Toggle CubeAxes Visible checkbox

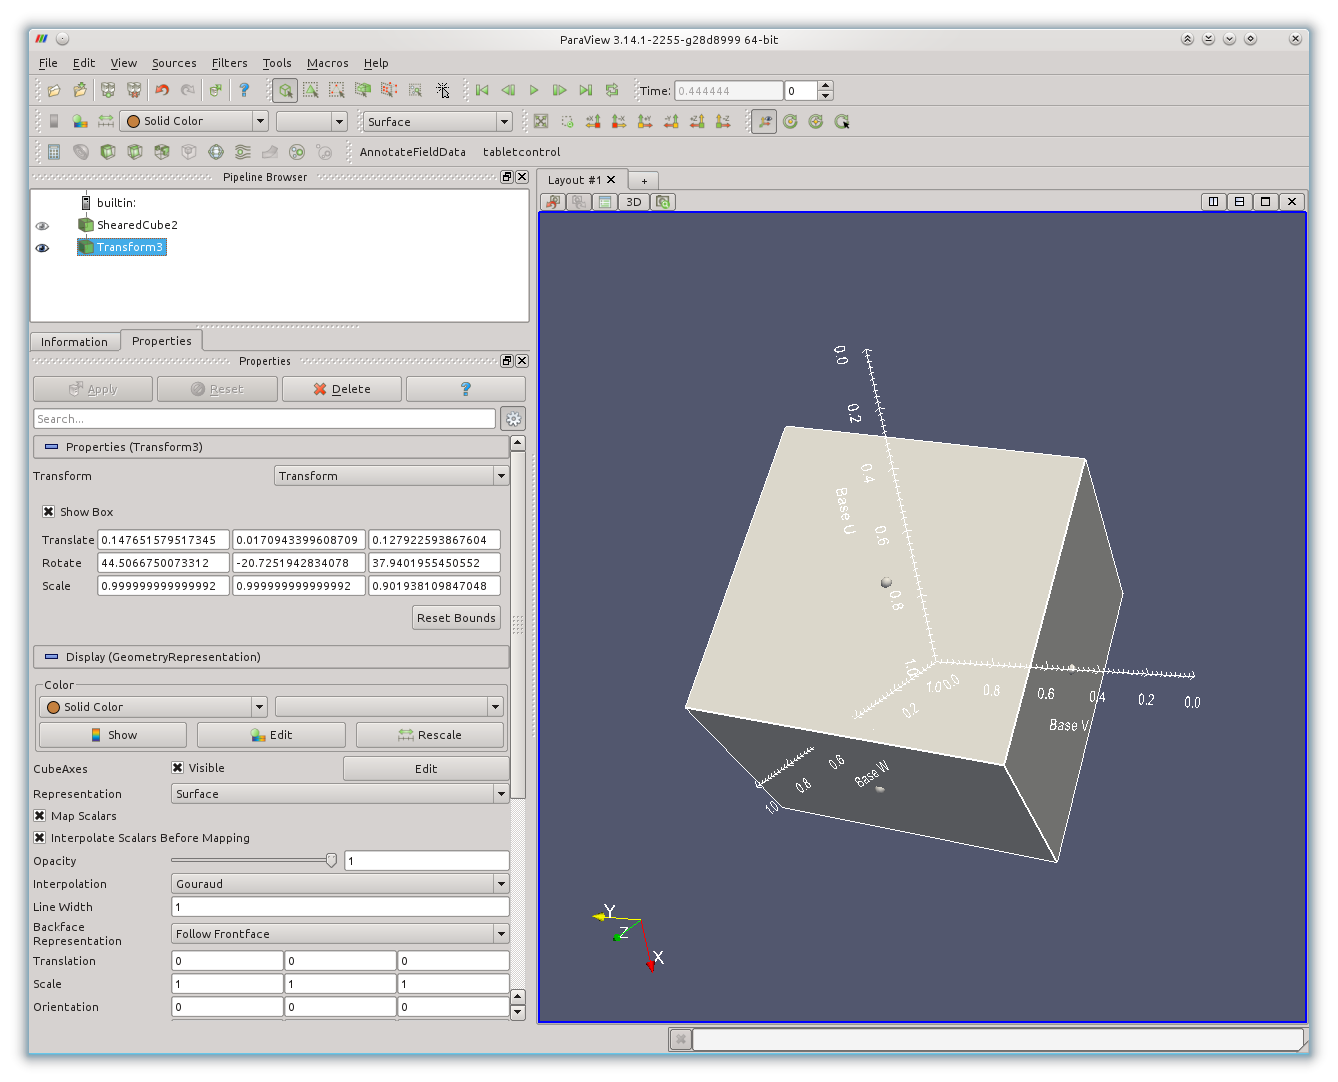click(177, 768)
